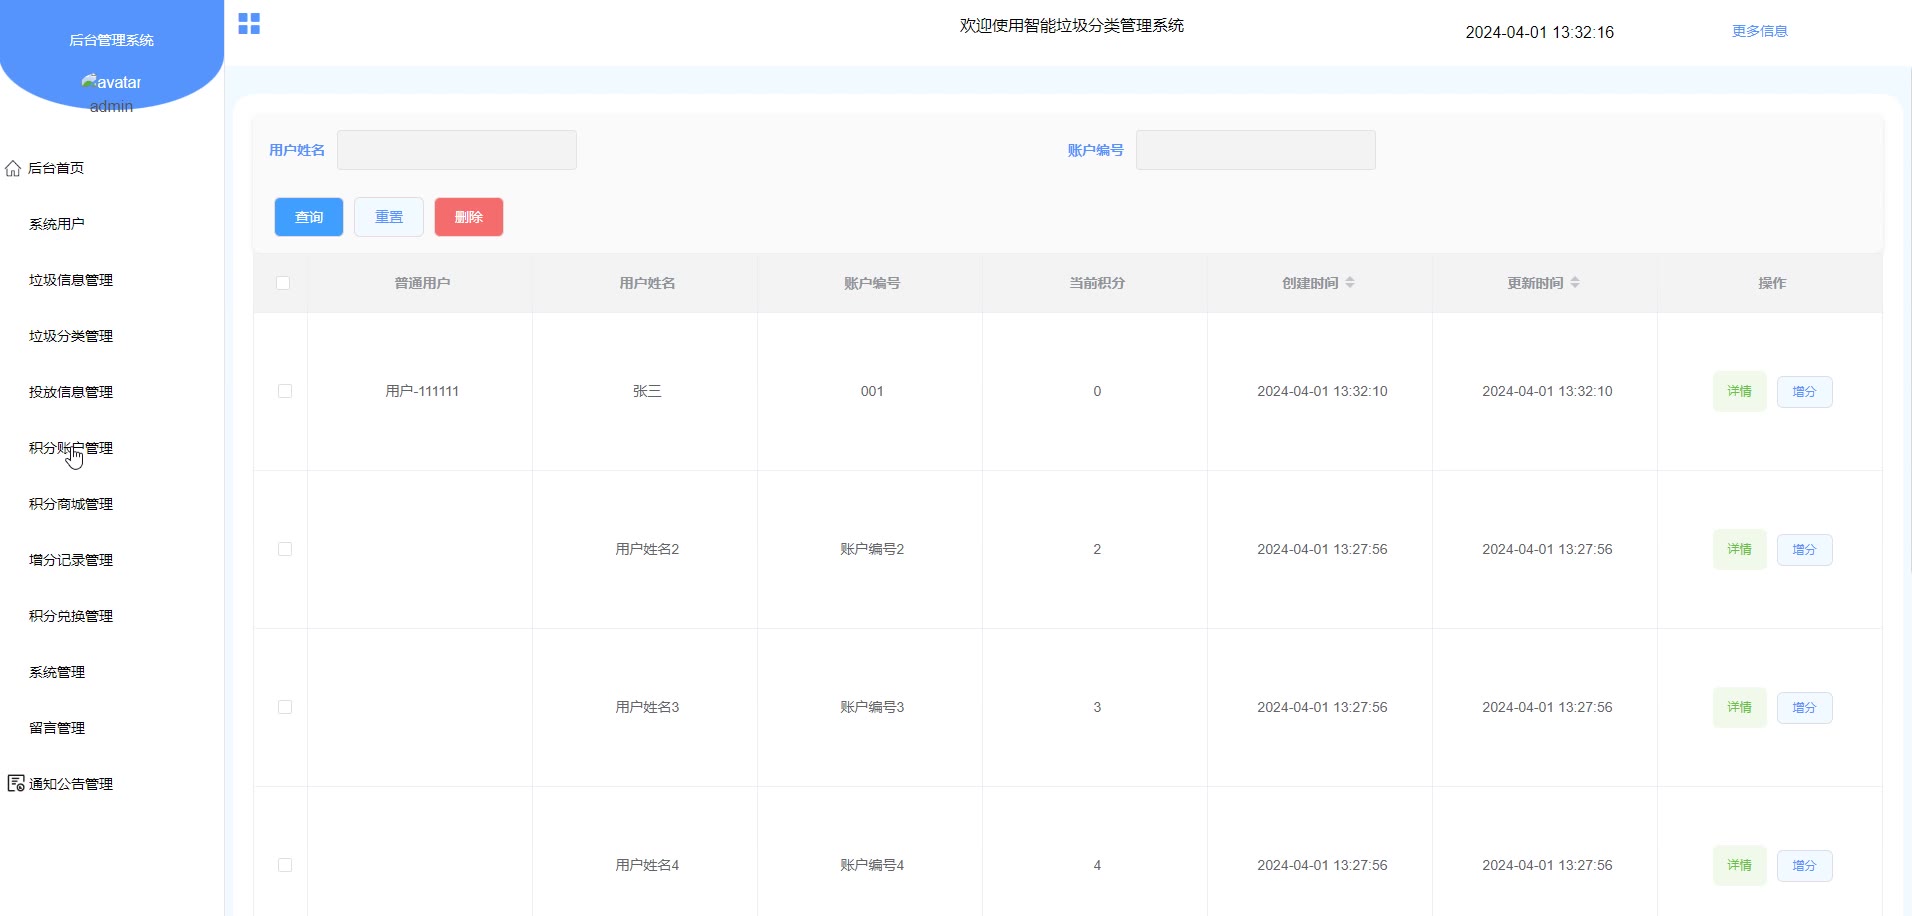The height and width of the screenshot is (916, 1912).
Task: Click the account number cell 001
Action: 872,391
